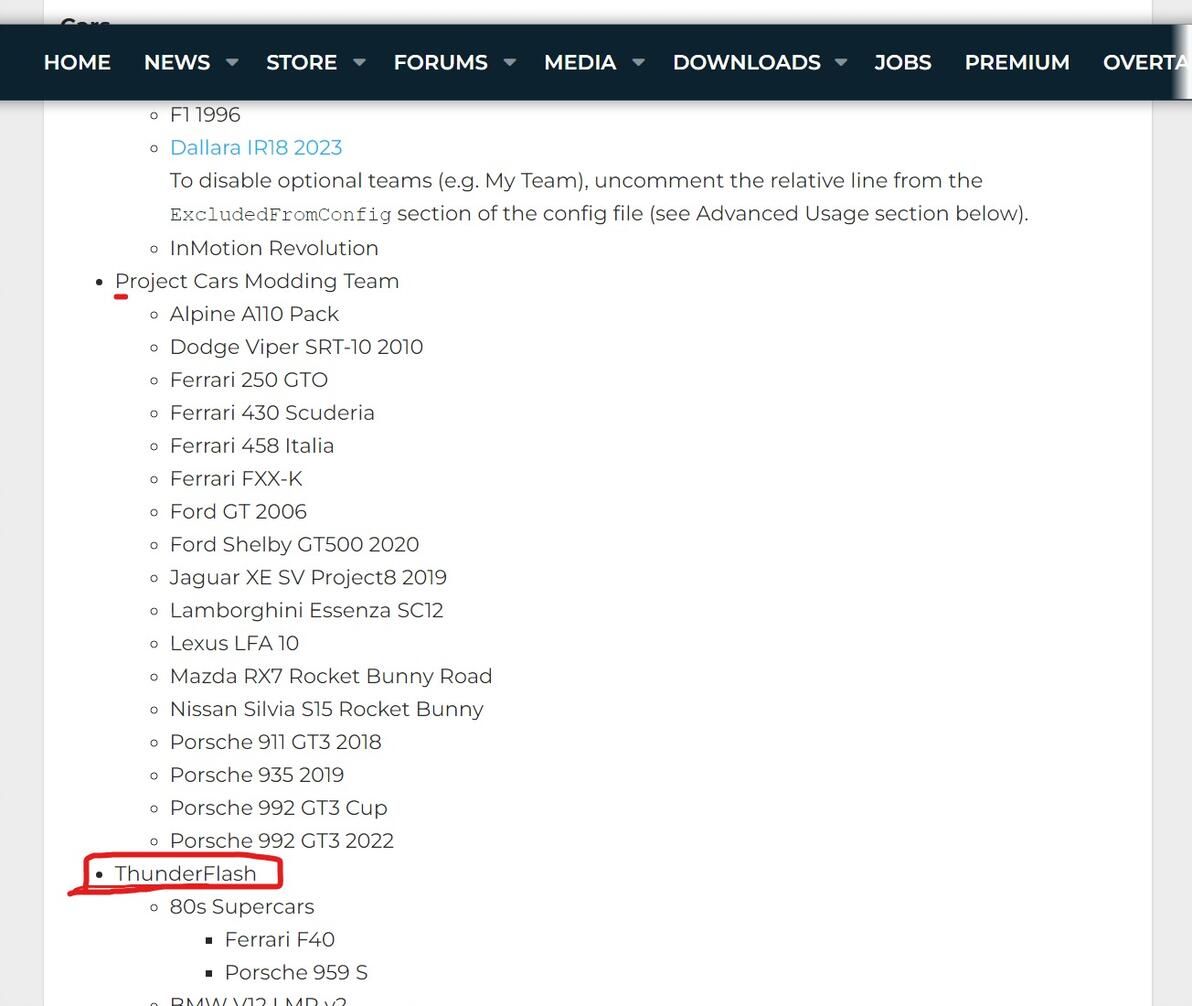
Task: Click the MEDIA nav item
Action: coord(580,62)
